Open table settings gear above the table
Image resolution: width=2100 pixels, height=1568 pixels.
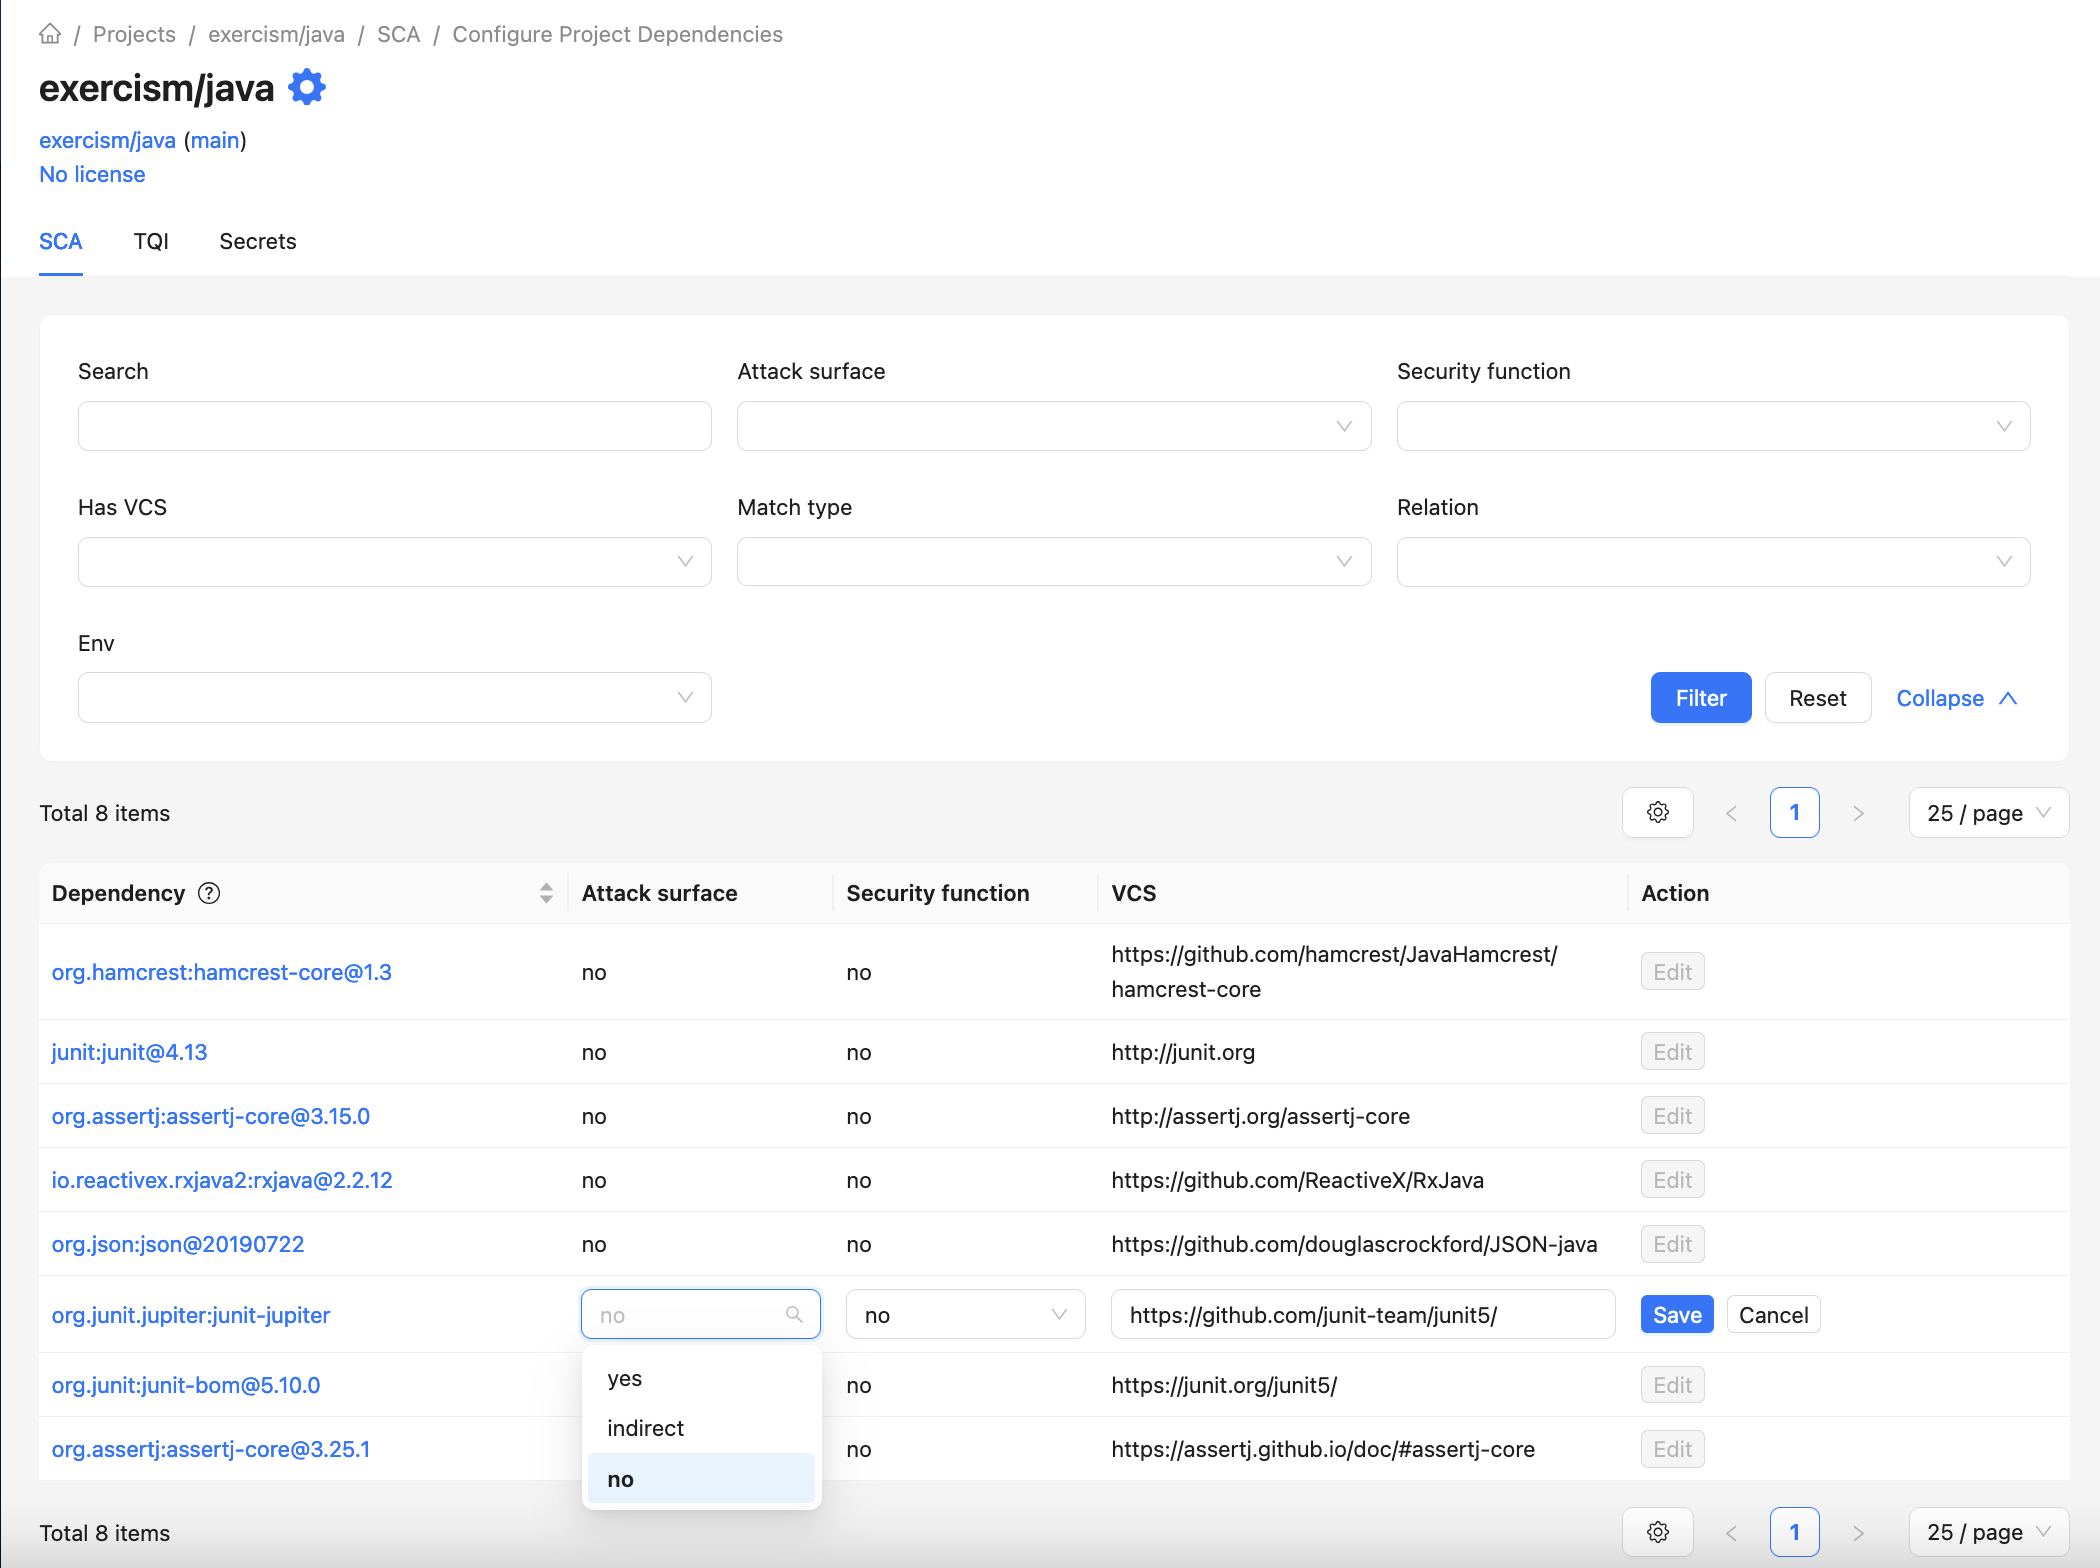pos(1658,813)
